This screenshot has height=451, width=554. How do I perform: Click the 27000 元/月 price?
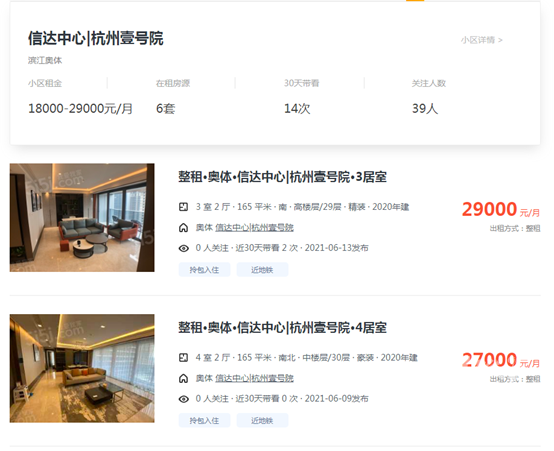click(501, 360)
